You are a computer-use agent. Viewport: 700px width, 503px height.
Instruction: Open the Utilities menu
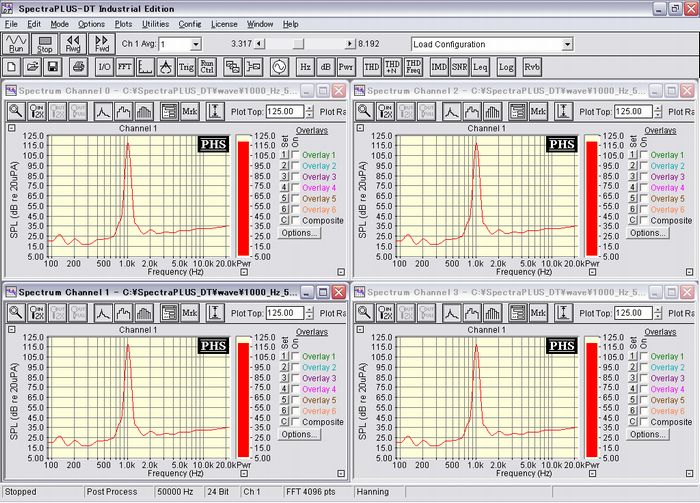(155, 23)
